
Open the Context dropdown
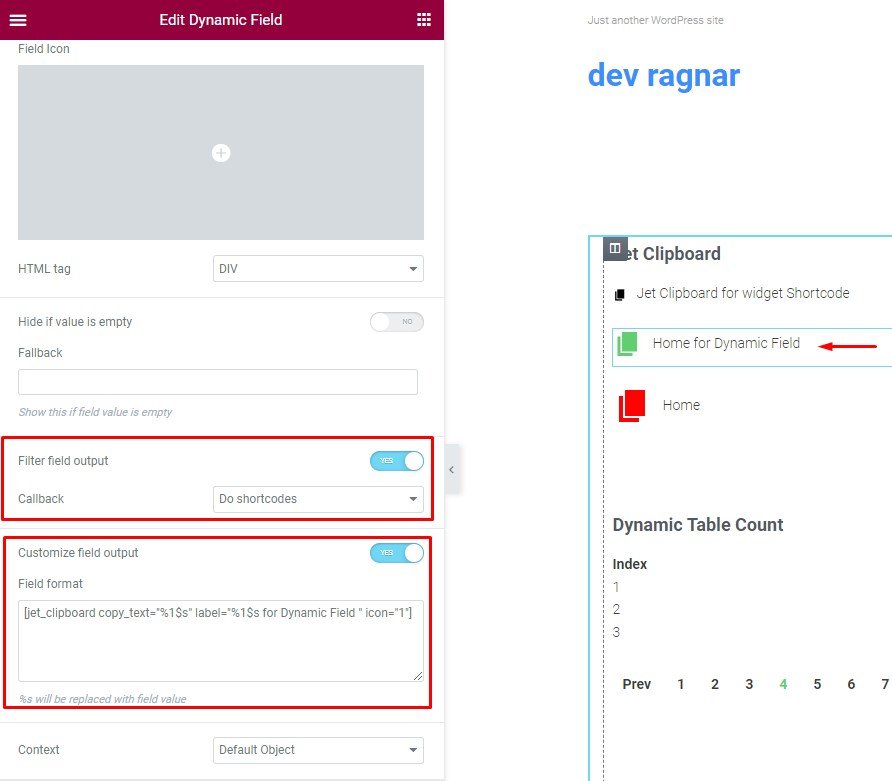[x=318, y=750]
